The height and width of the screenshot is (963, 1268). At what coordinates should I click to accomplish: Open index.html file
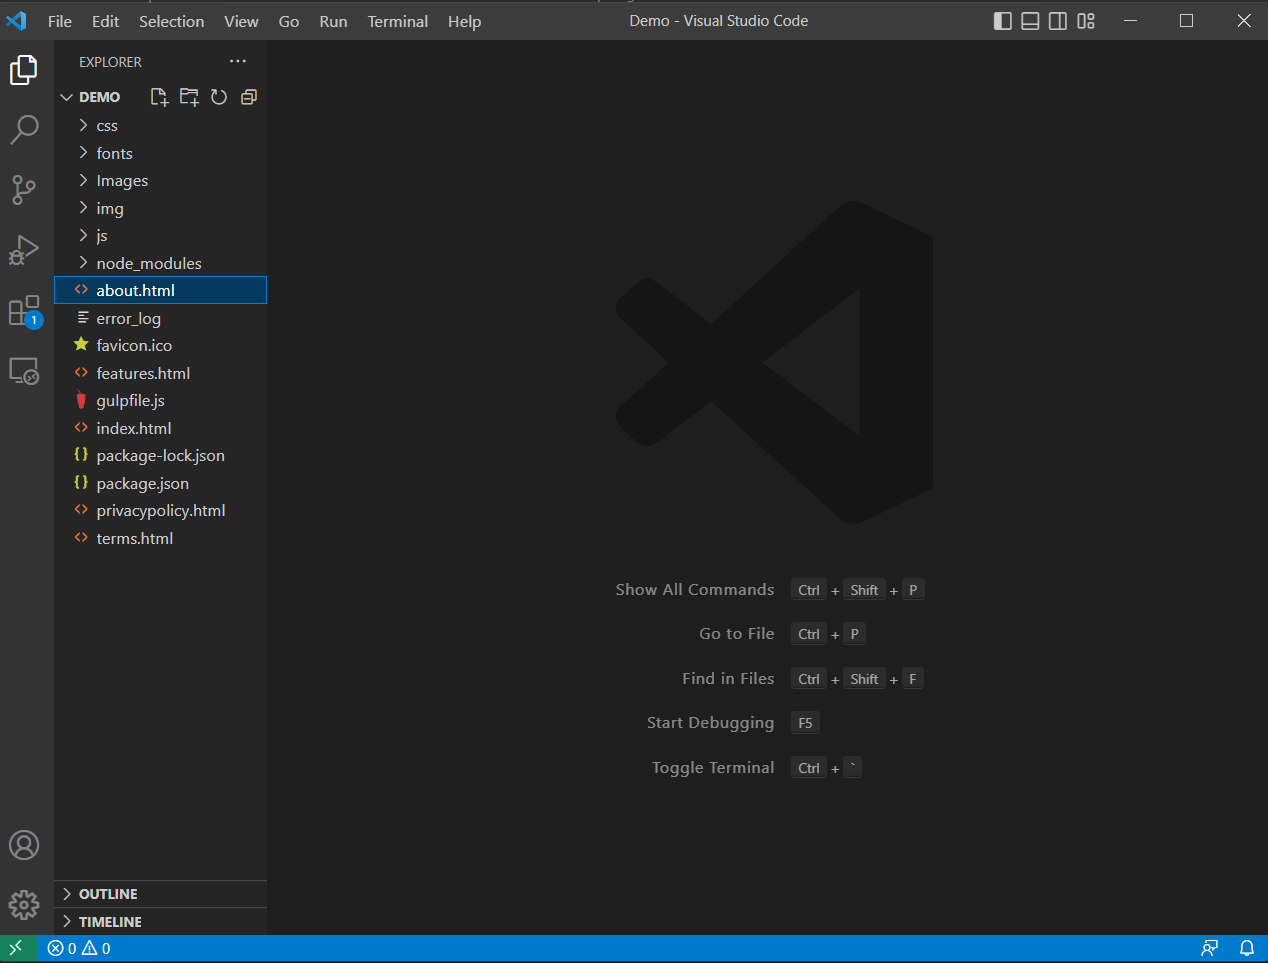(x=160, y=428)
